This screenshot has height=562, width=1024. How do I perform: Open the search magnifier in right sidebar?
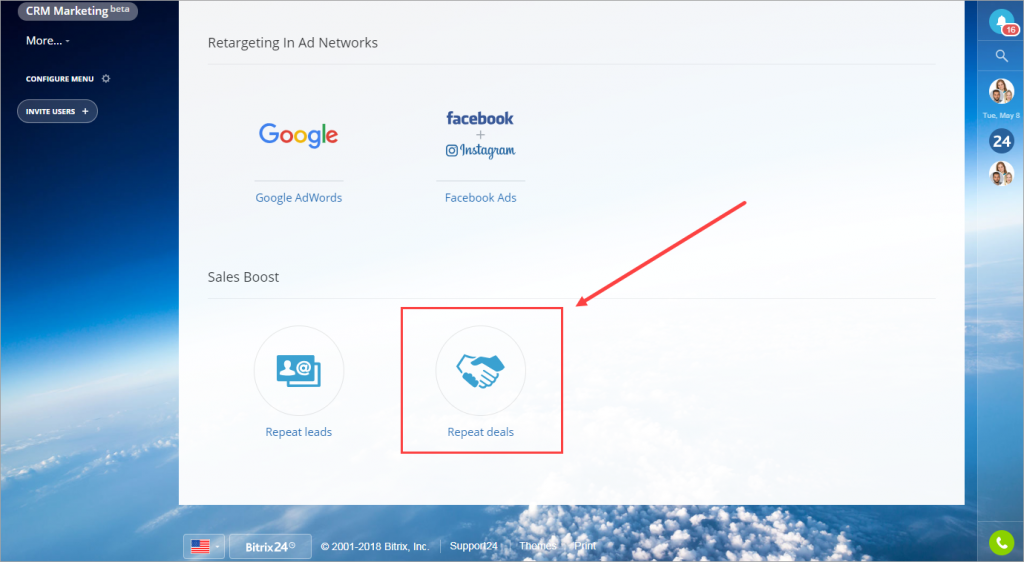[x=1002, y=56]
